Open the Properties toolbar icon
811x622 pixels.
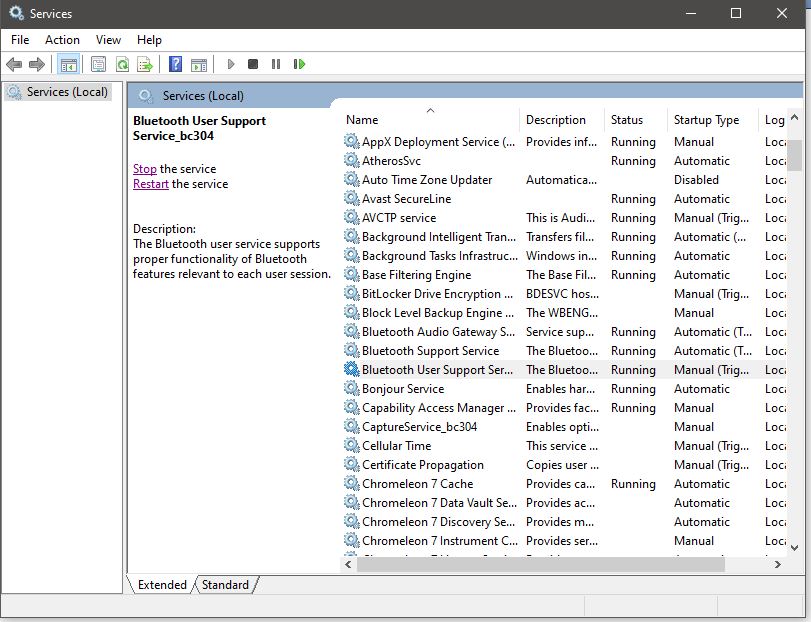click(x=98, y=64)
